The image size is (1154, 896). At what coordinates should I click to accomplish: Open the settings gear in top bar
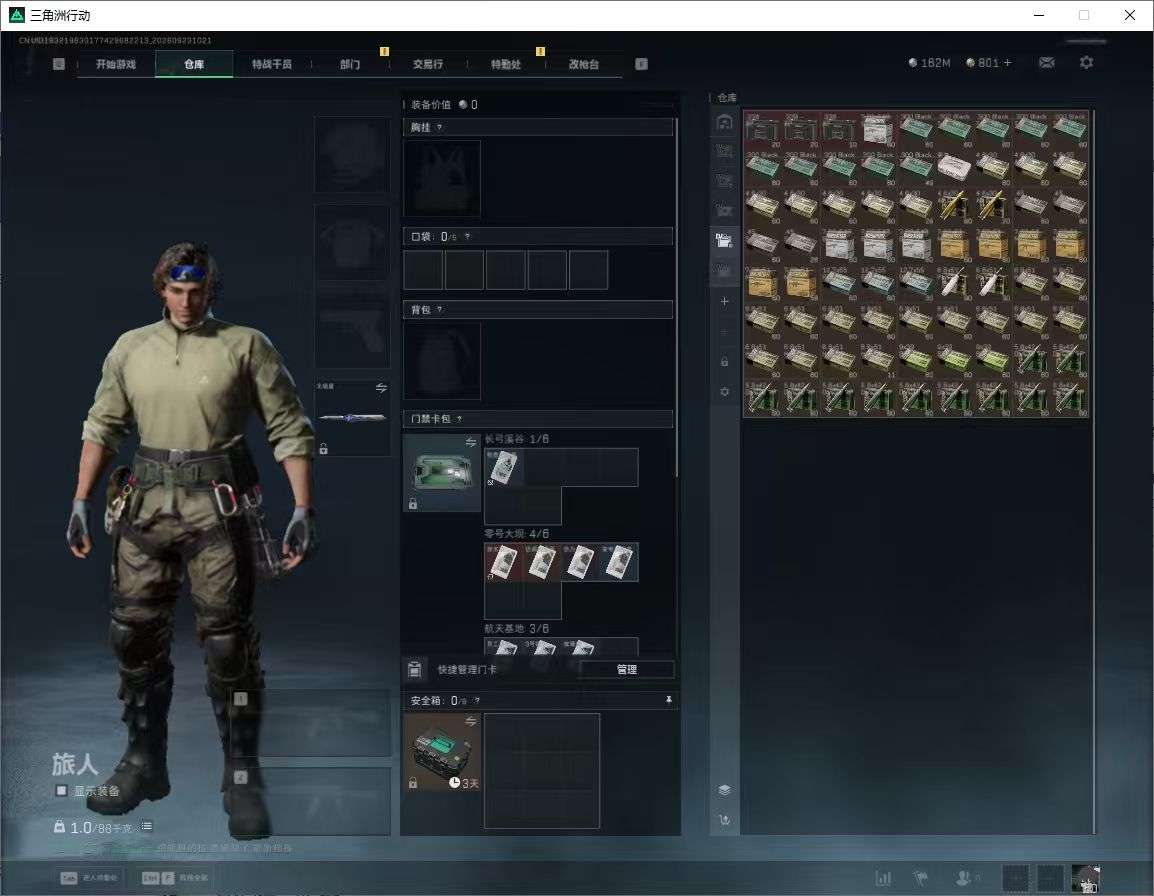tap(1086, 63)
